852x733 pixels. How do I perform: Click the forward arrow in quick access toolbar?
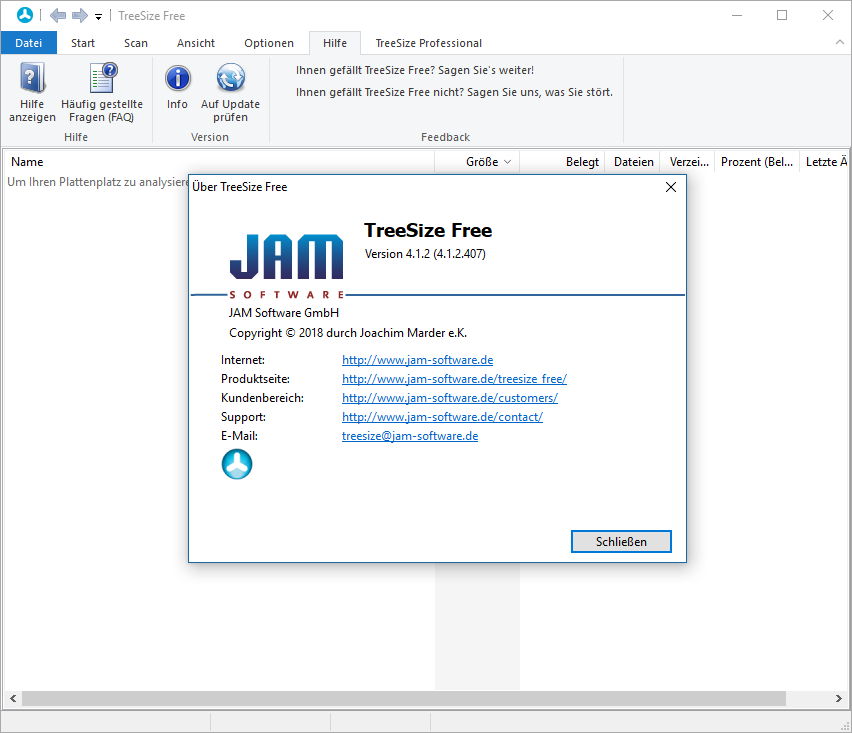(x=80, y=15)
